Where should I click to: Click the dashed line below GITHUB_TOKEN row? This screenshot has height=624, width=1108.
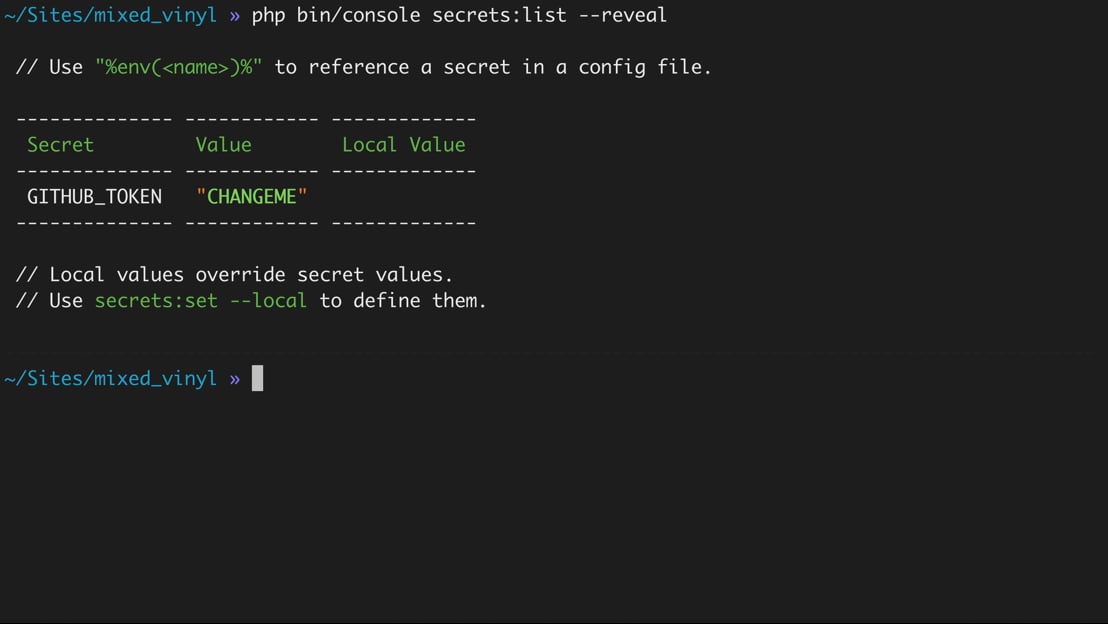(x=246, y=223)
